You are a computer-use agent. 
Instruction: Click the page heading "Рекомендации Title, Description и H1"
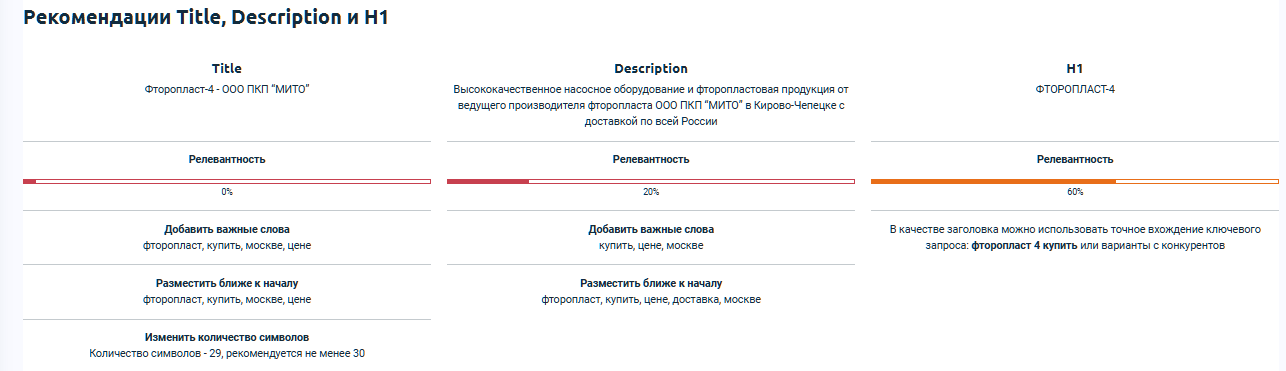(x=205, y=18)
